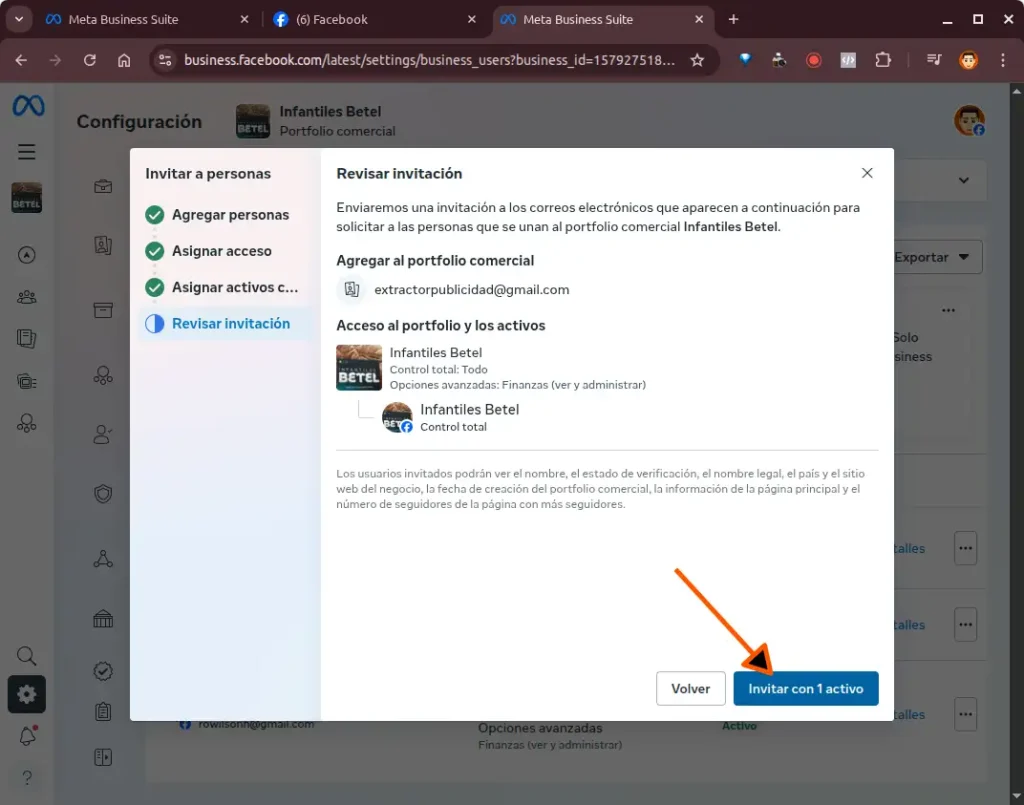Open the Revisar invitación step

coord(230,324)
